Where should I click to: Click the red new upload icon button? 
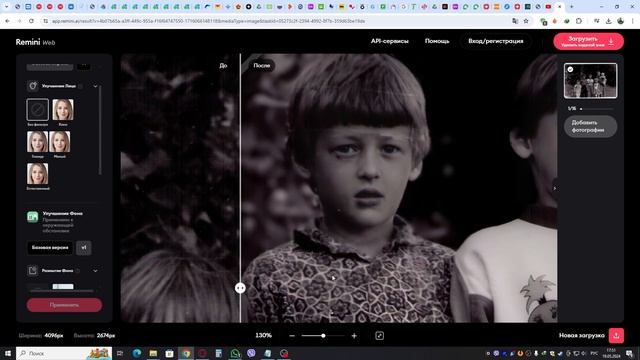tap(616, 336)
